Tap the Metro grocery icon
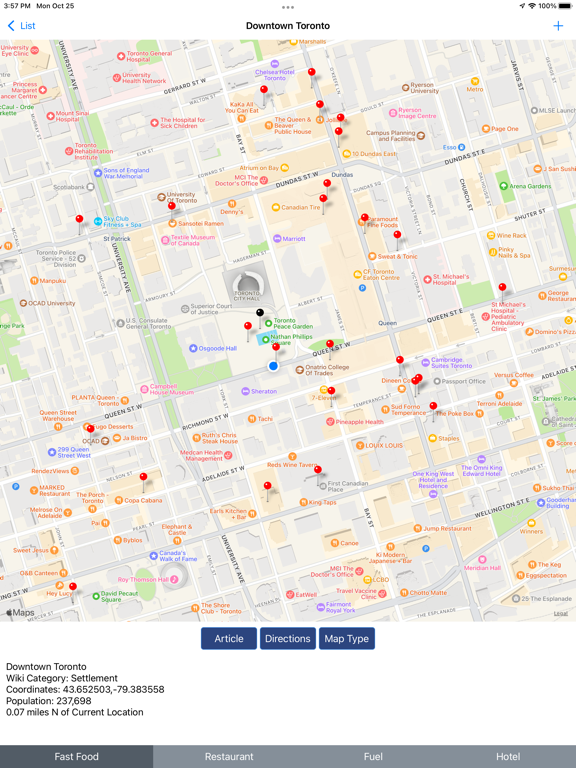576x768 pixels. coord(475,81)
